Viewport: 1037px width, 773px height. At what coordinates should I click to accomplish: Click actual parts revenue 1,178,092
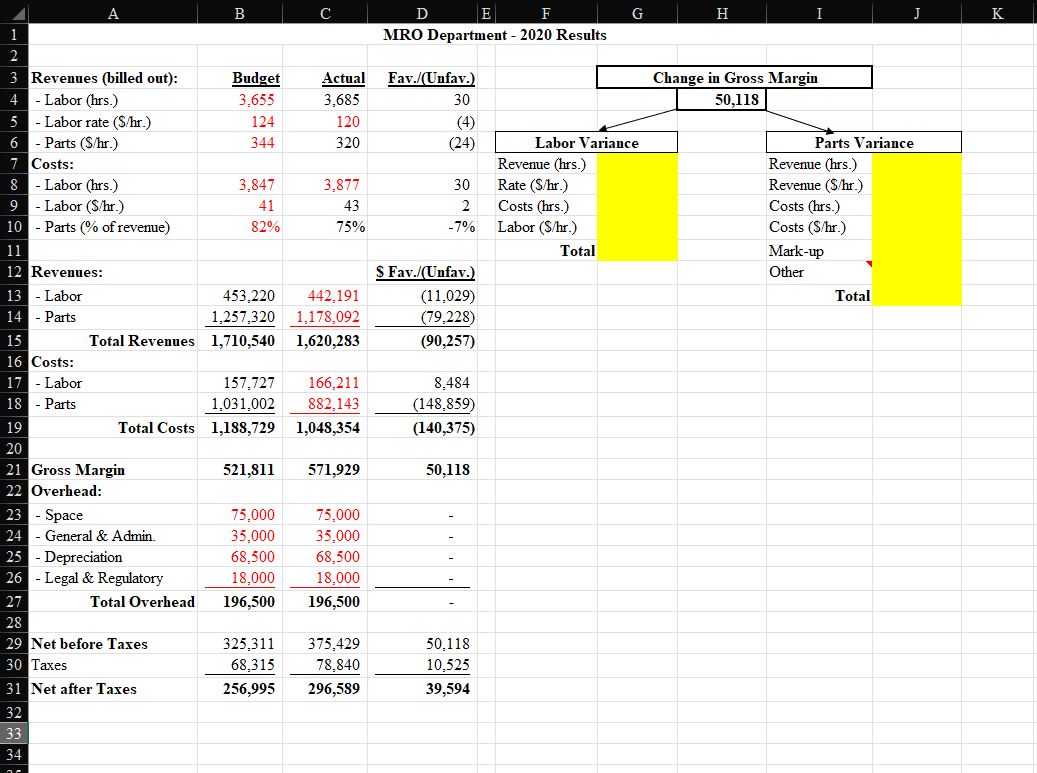pos(327,317)
